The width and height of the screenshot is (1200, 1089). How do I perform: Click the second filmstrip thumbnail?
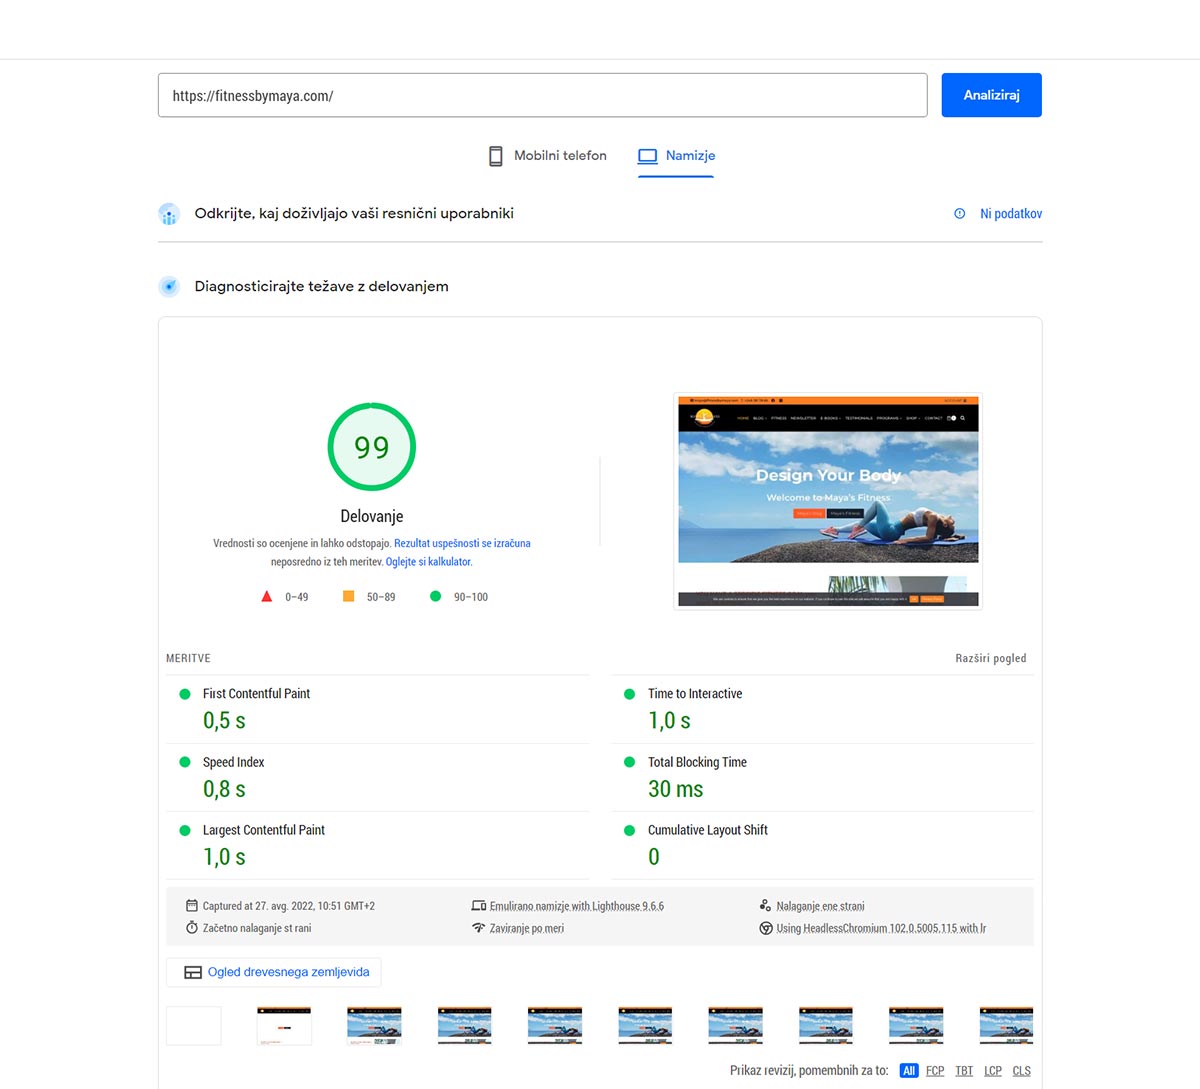pos(284,1026)
